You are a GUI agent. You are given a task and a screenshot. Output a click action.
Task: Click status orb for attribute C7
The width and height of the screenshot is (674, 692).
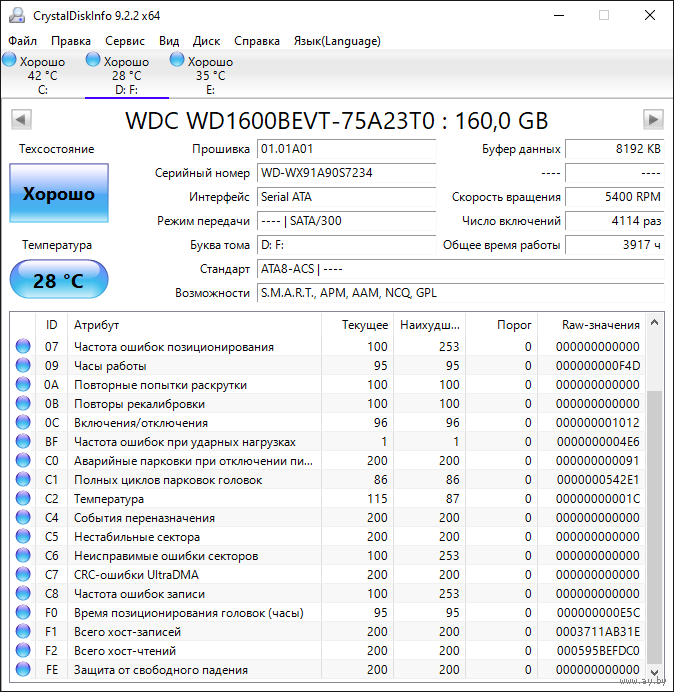tap(23, 574)
